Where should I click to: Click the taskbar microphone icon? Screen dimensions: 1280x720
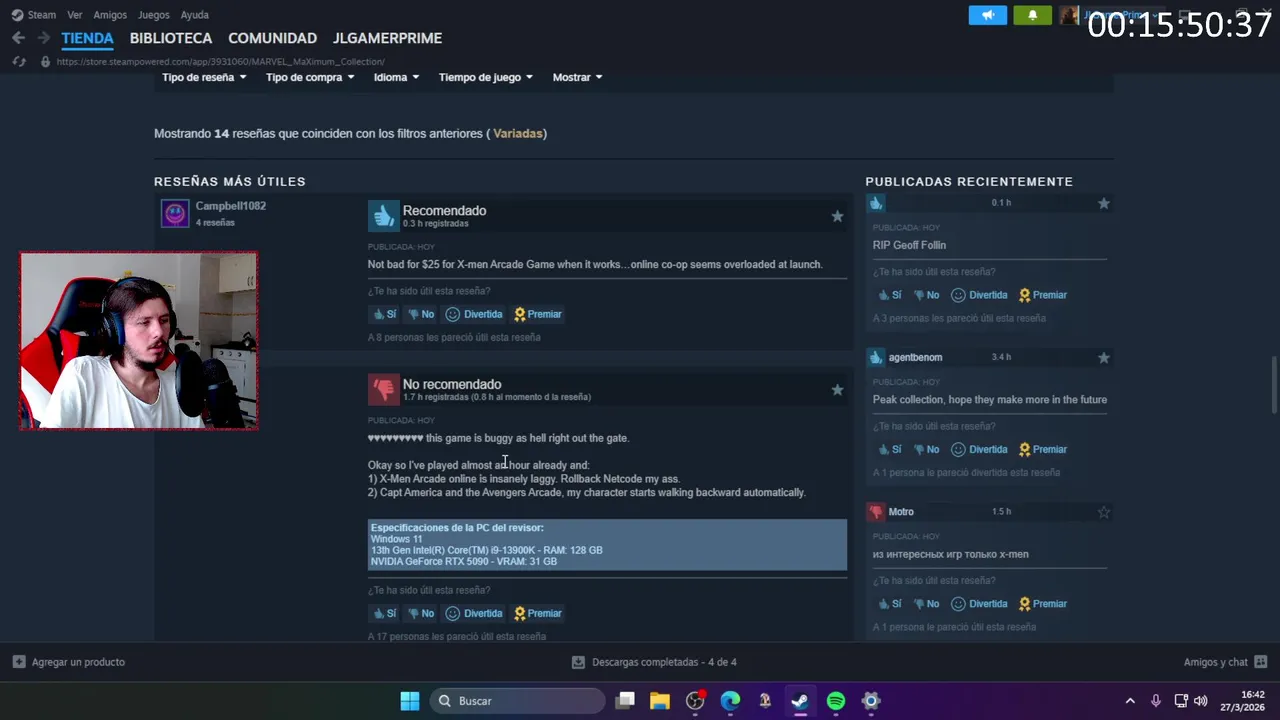(x=1156, y=701)
